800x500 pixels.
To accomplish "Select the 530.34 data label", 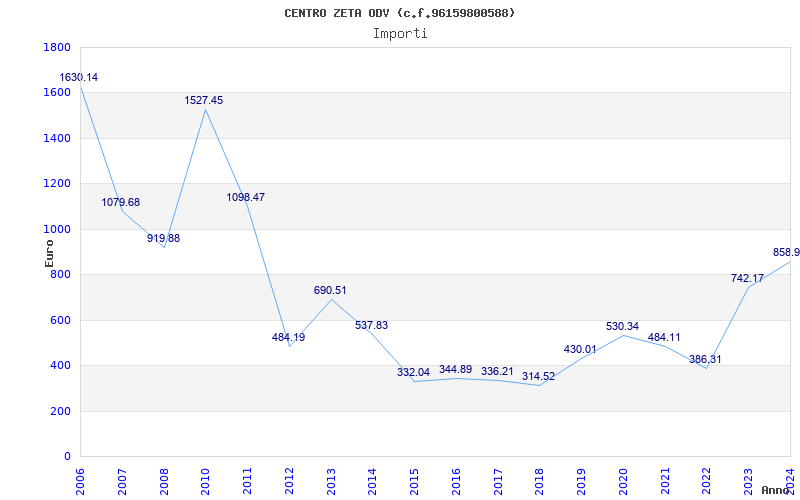I will pyautogui.click(x=623, y=327).
